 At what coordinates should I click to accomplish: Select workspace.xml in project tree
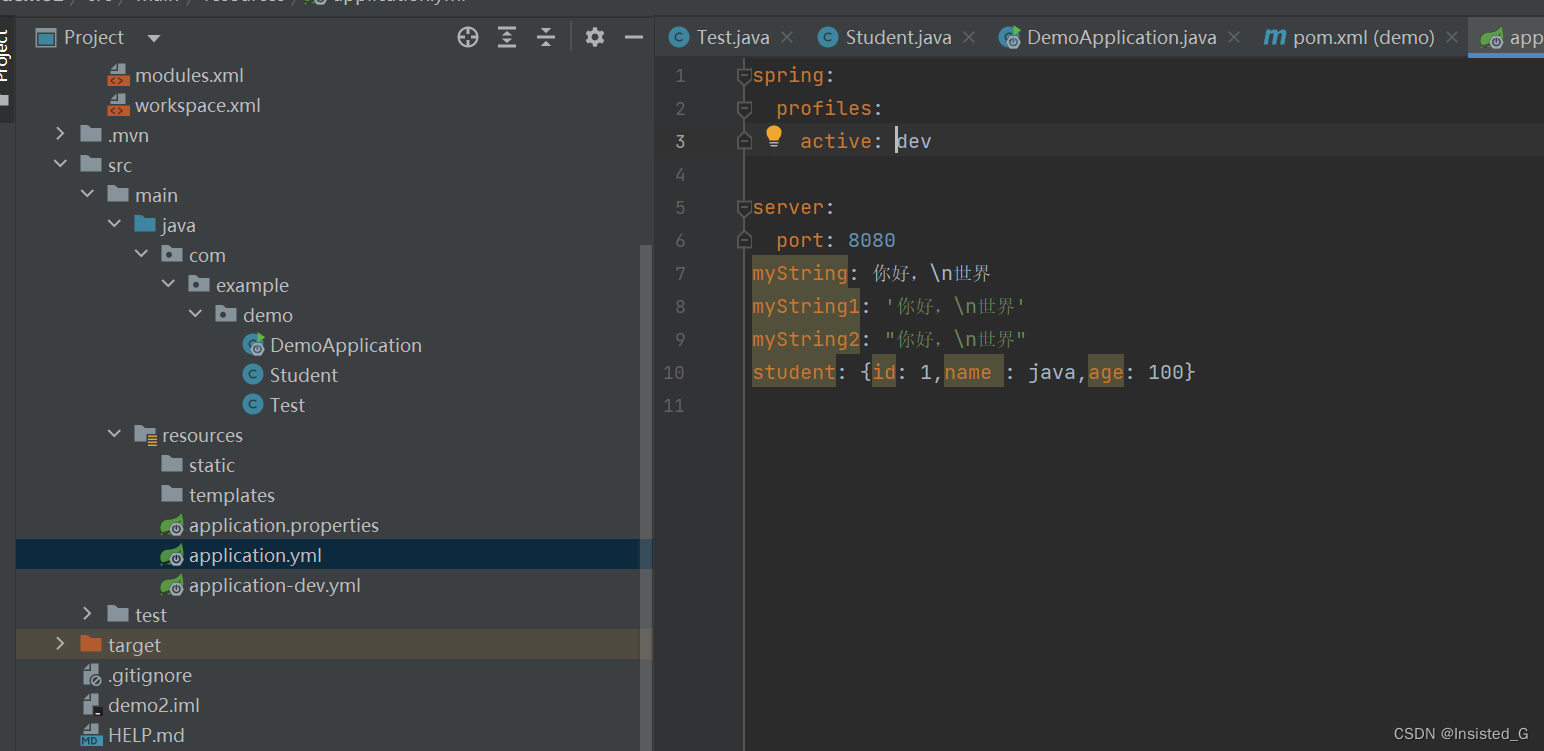(198, 105)
